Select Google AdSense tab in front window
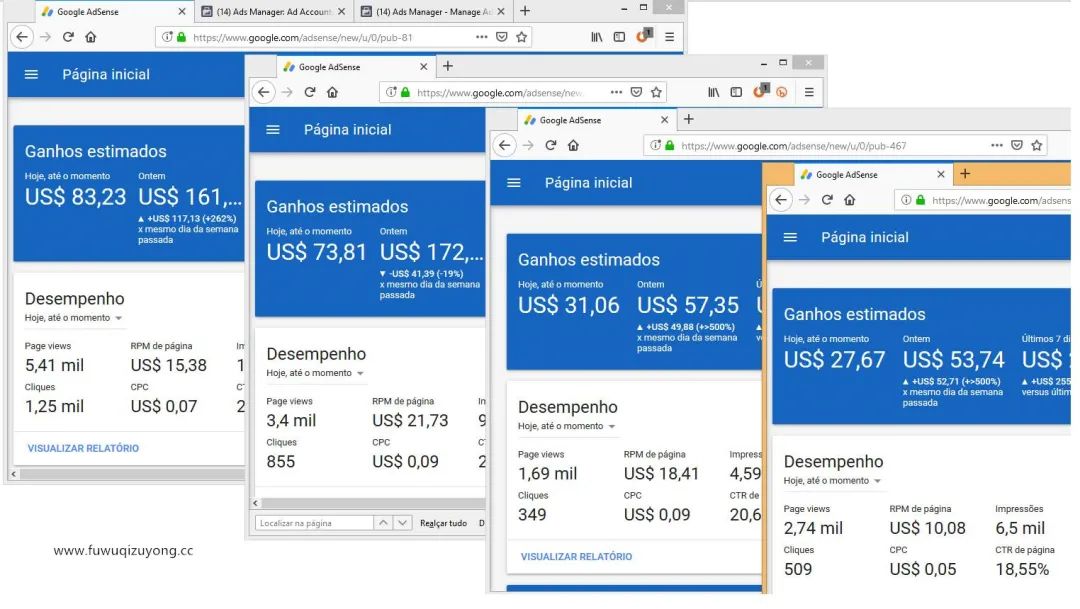Viewport: 1080px width, 609px height. pos(873,175)
